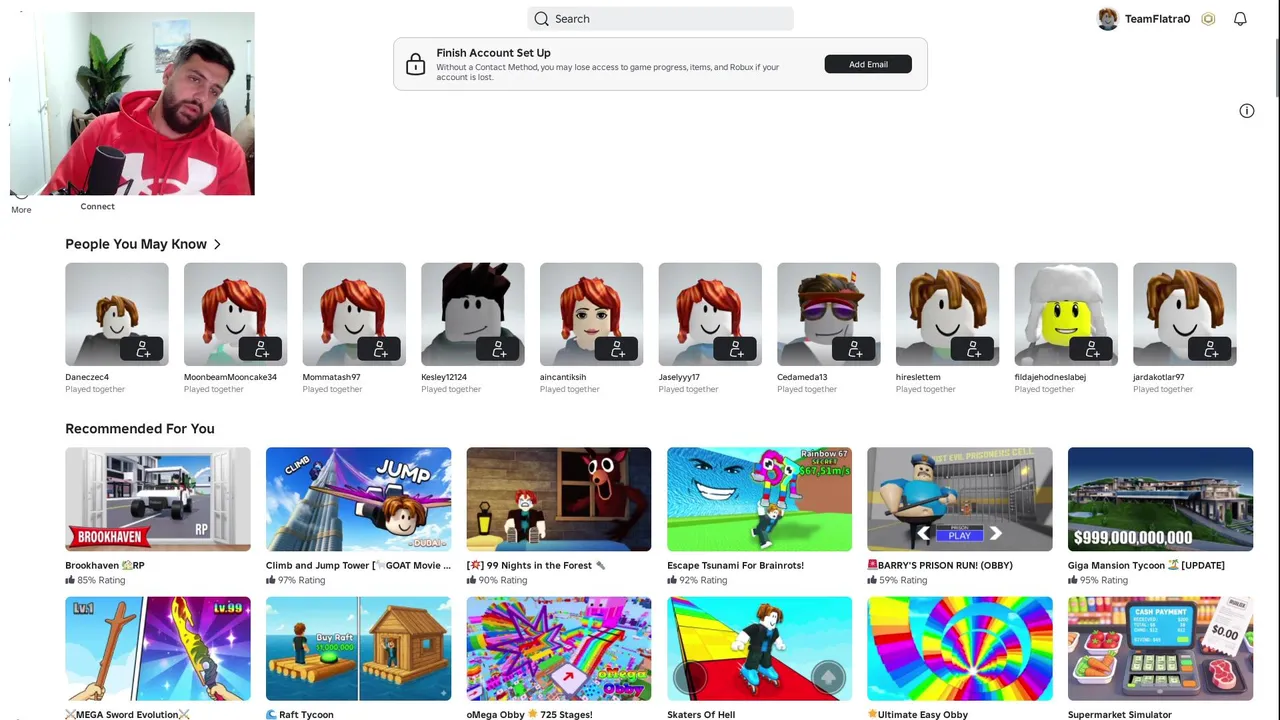Open Ultimate Easy Obby thumbnail
The width and height of the screenshot is (1280, 720).
coord(960,649)
